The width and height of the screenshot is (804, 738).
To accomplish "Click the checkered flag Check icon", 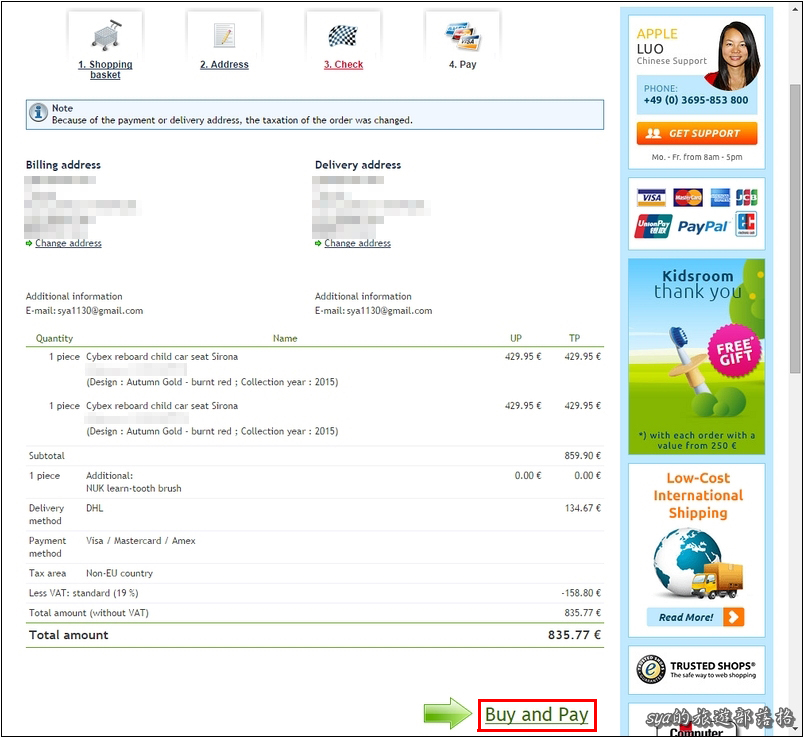I will point(343,35).
